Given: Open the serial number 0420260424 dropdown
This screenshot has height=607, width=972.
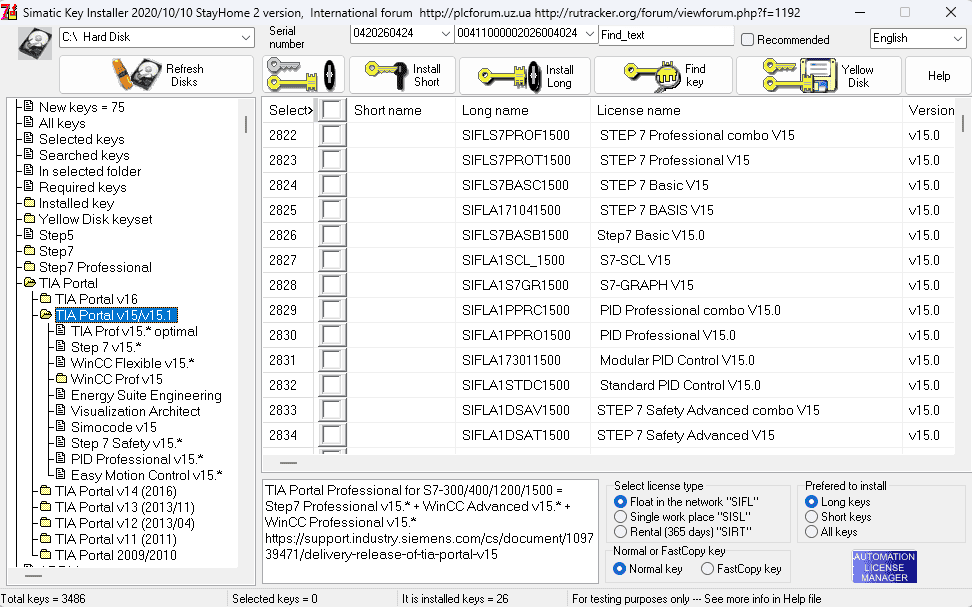Looking at the screenshot, I should pyautogui.click(x=443, y=34).
